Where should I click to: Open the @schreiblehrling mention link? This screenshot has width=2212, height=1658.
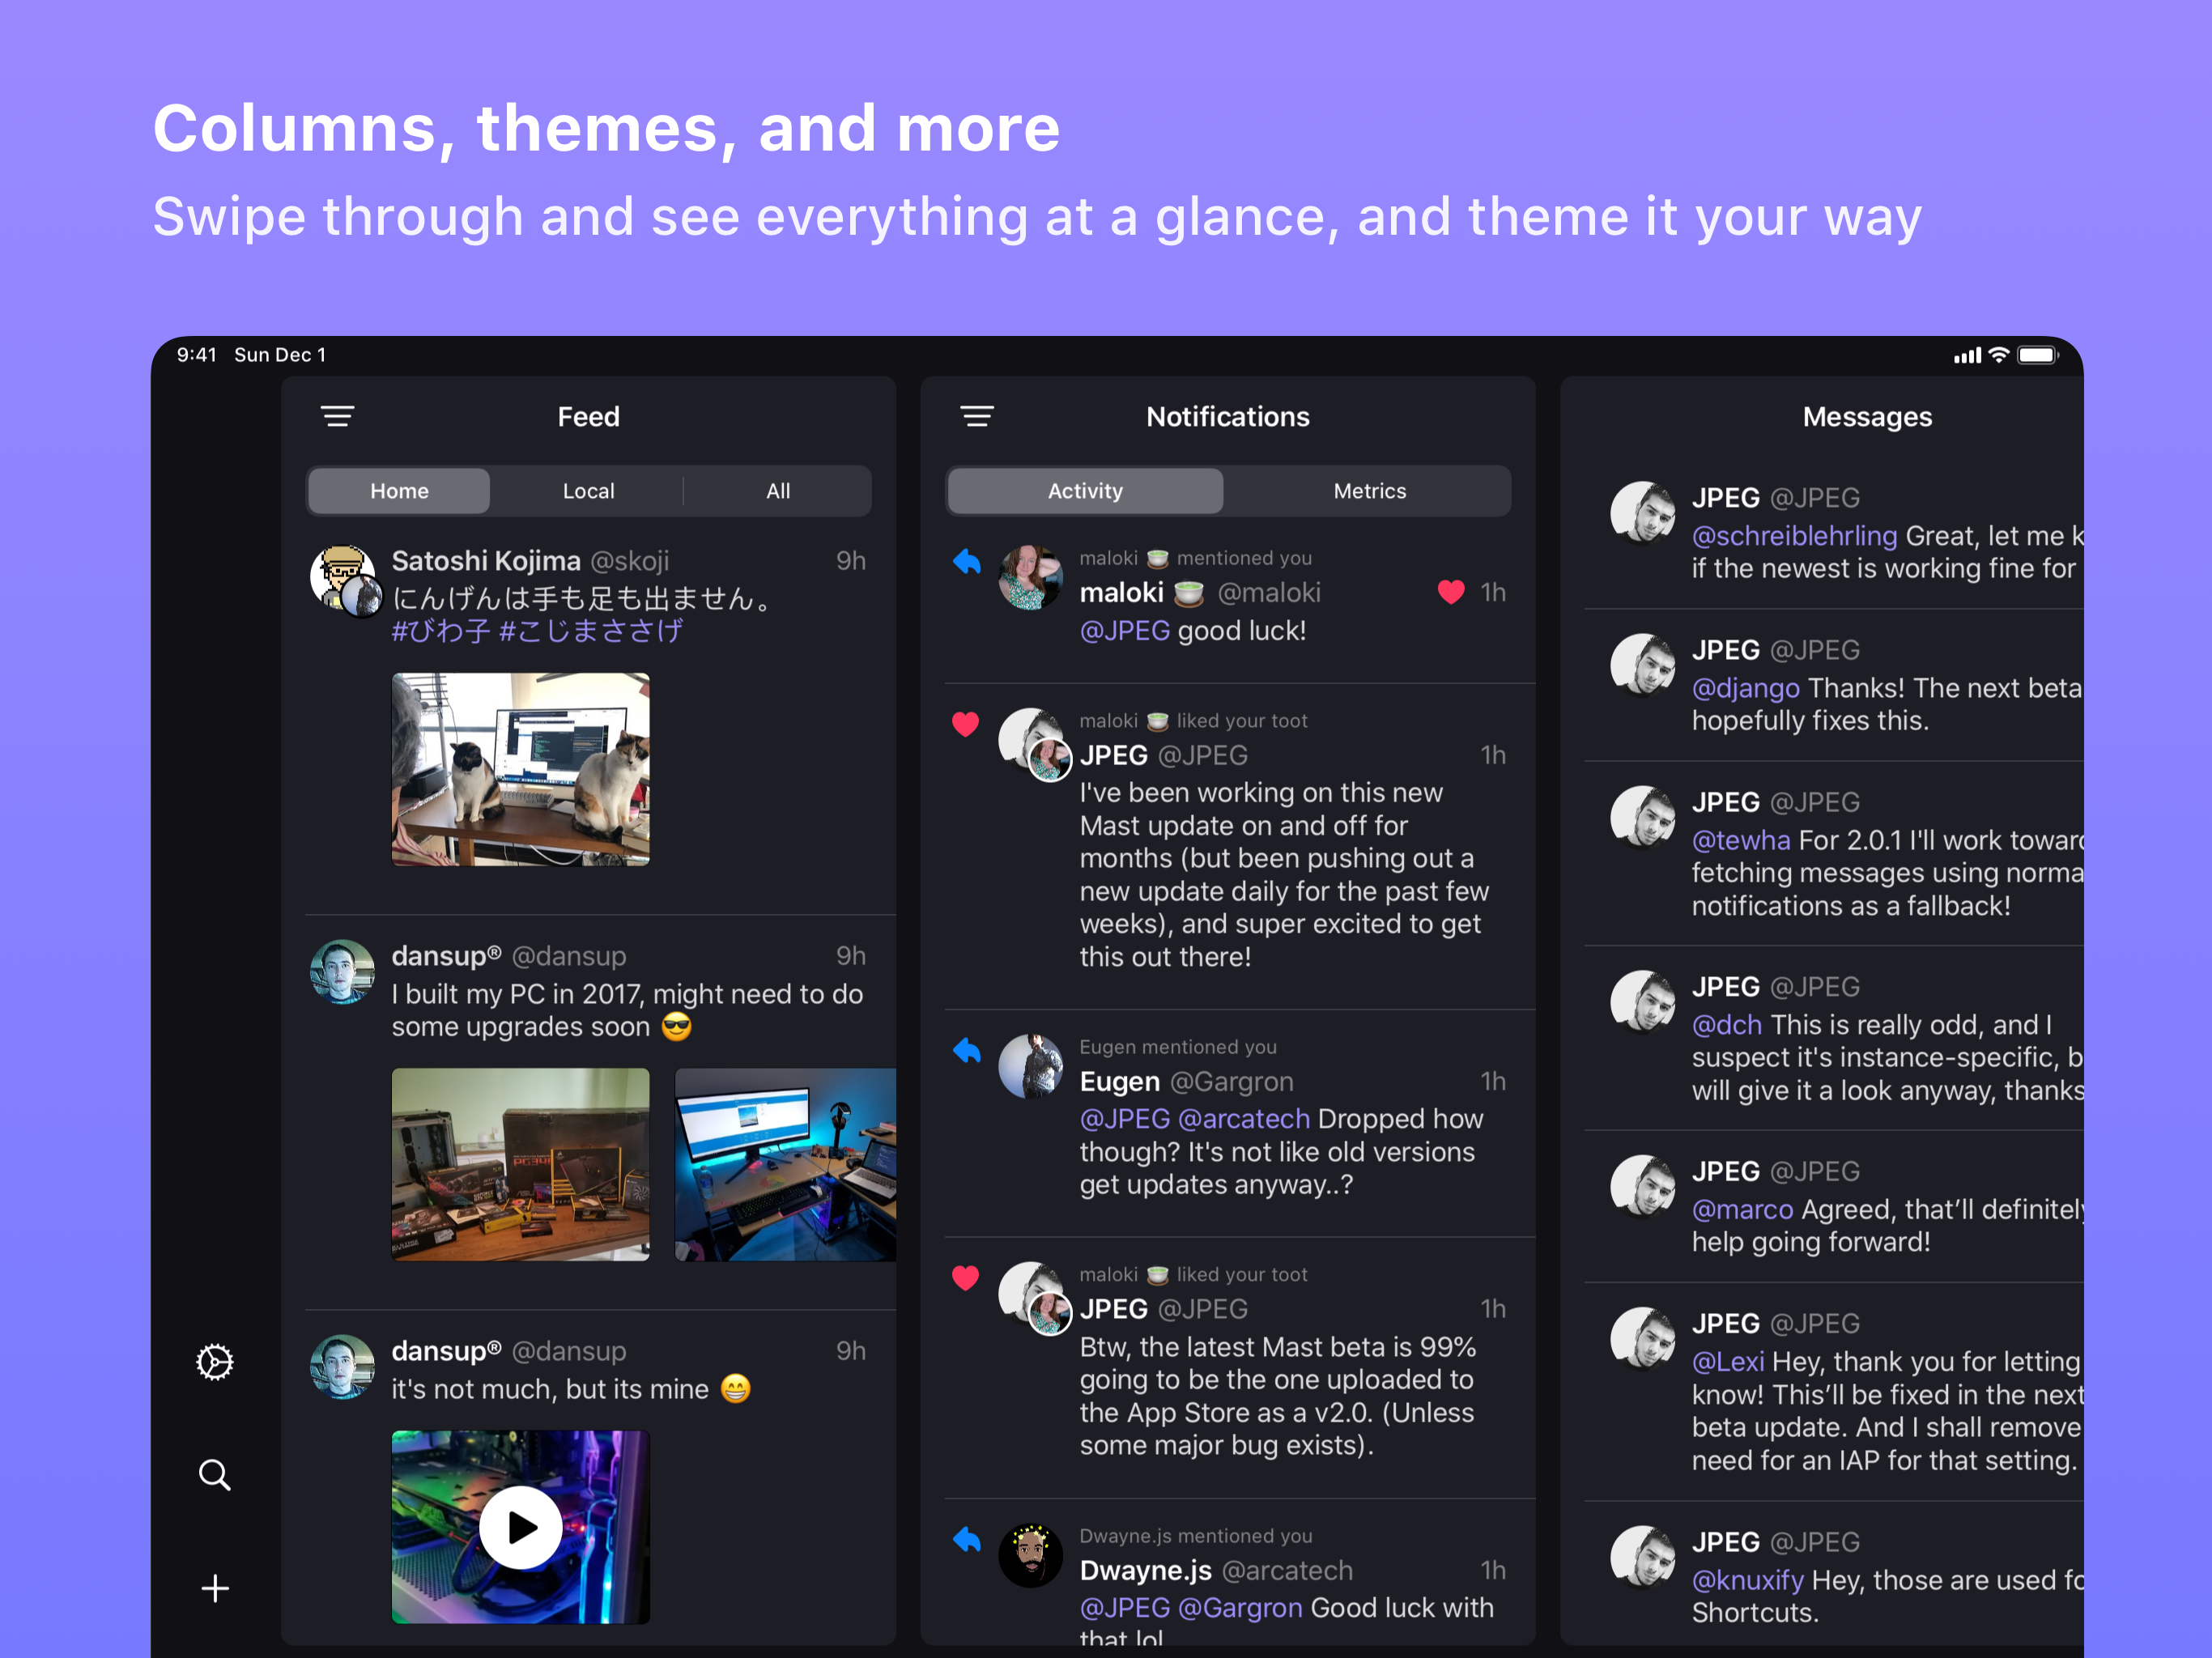point(1794,536)
